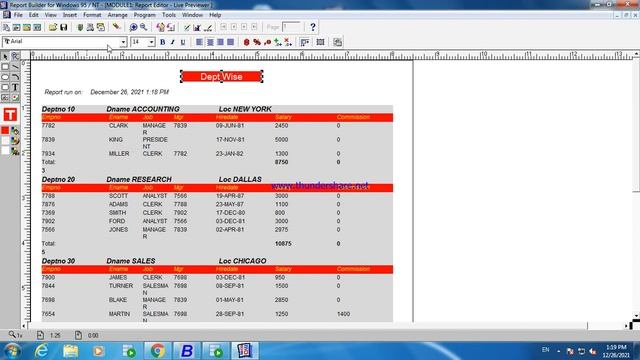
Task: Click the Zoom Out magnifier icon
Action: click(x=144, y=27)
